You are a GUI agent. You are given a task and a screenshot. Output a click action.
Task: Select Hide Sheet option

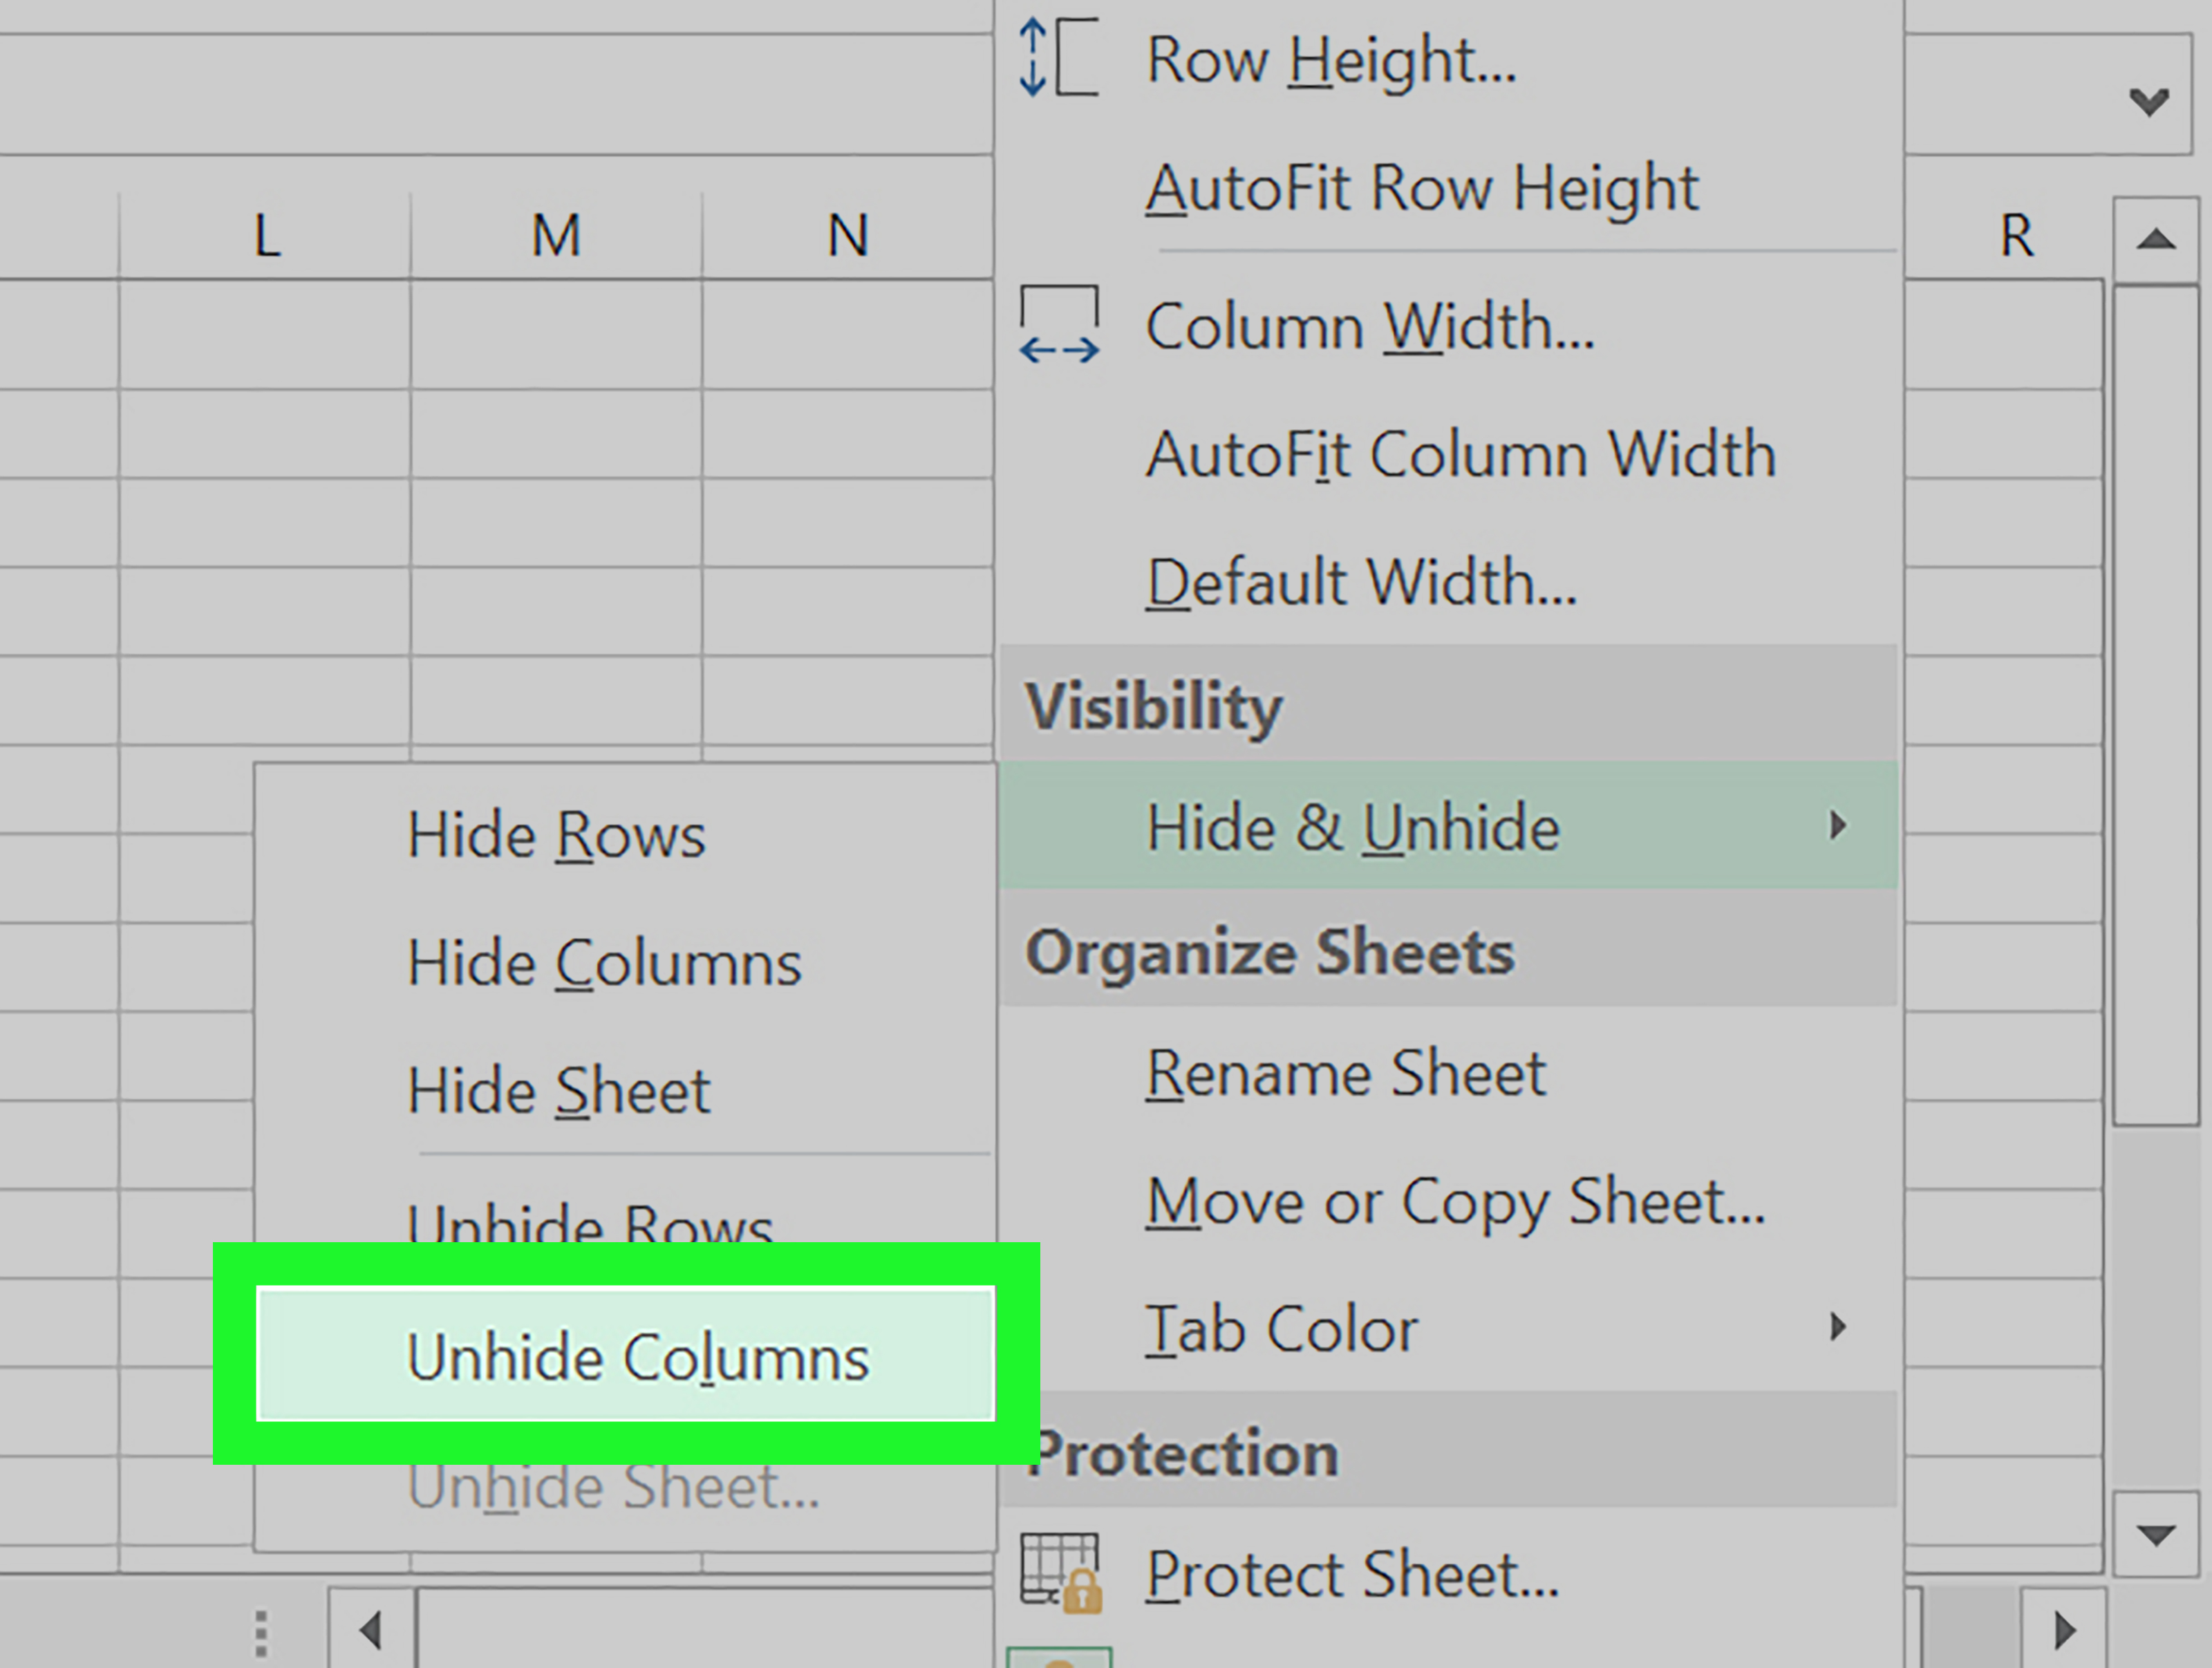[626, 1090]
